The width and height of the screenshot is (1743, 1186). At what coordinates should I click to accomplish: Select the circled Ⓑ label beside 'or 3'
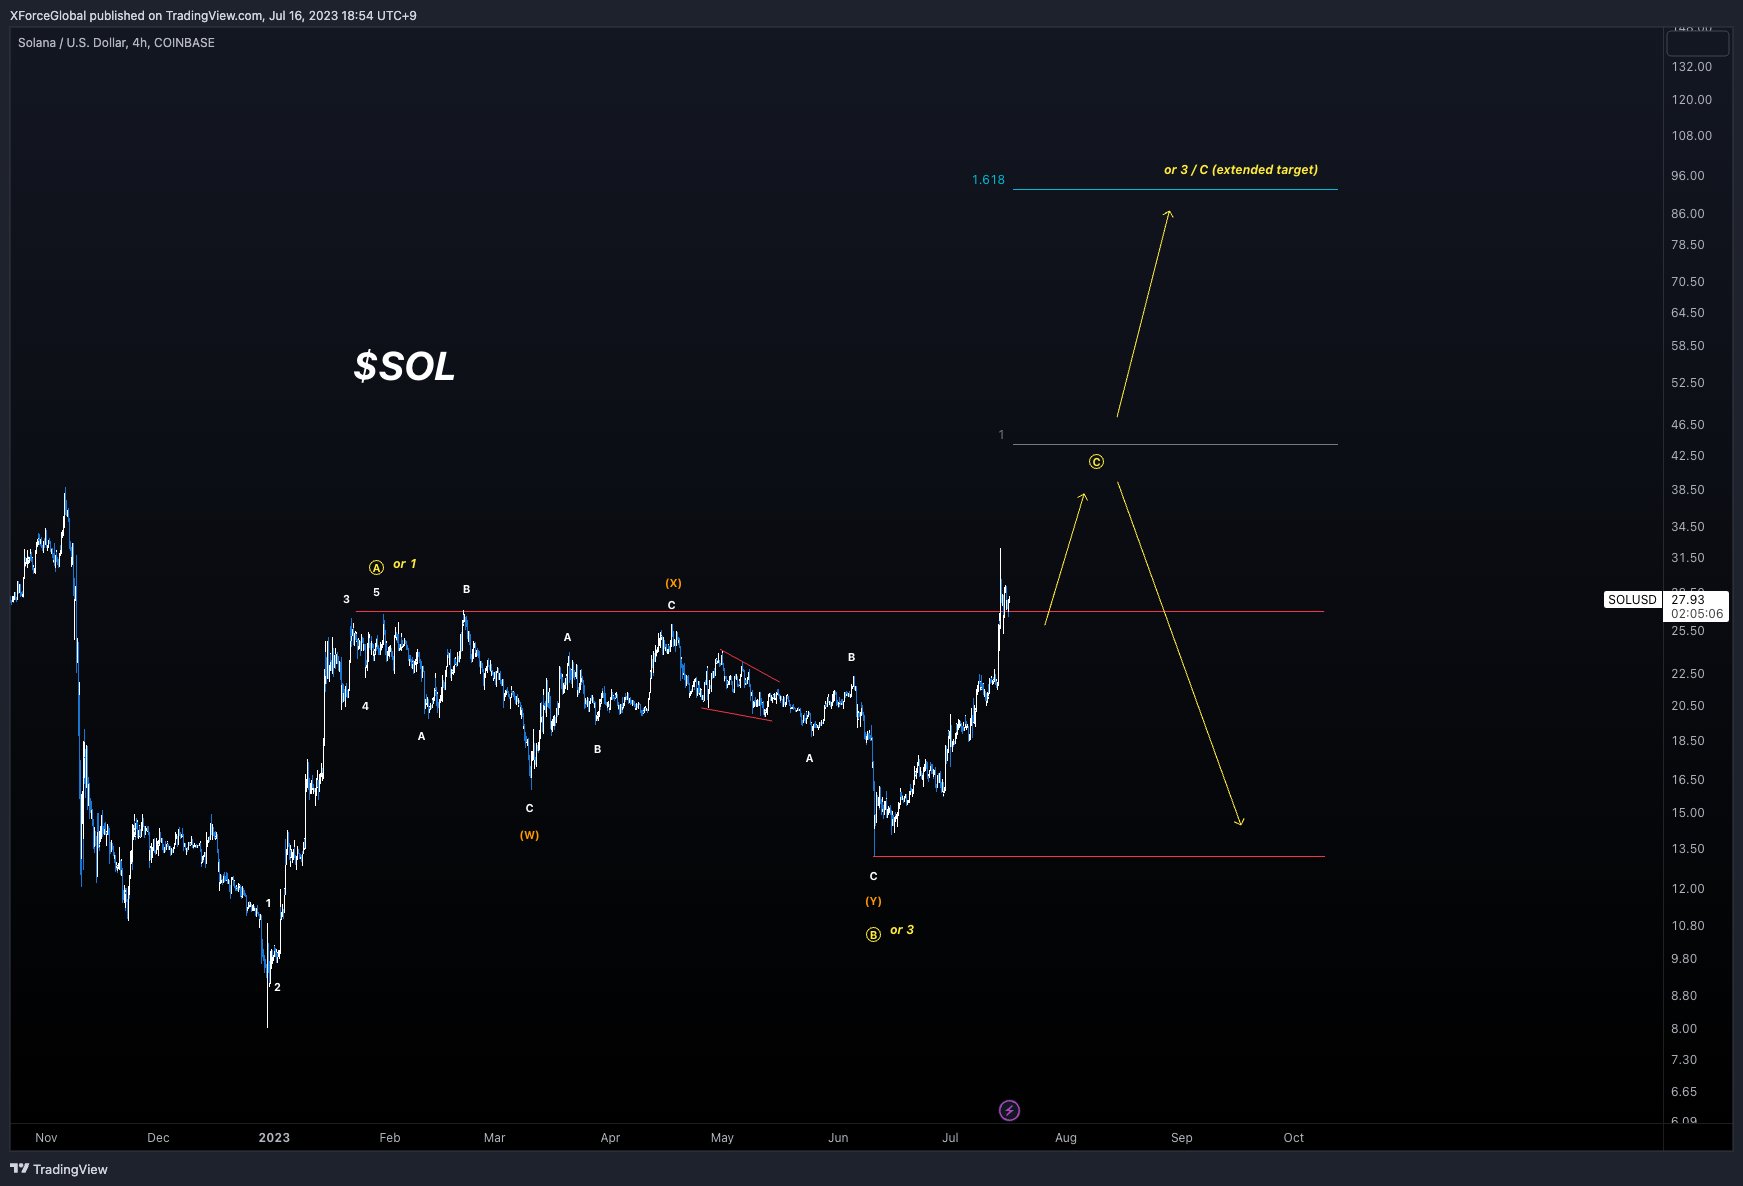pos(872,934)
